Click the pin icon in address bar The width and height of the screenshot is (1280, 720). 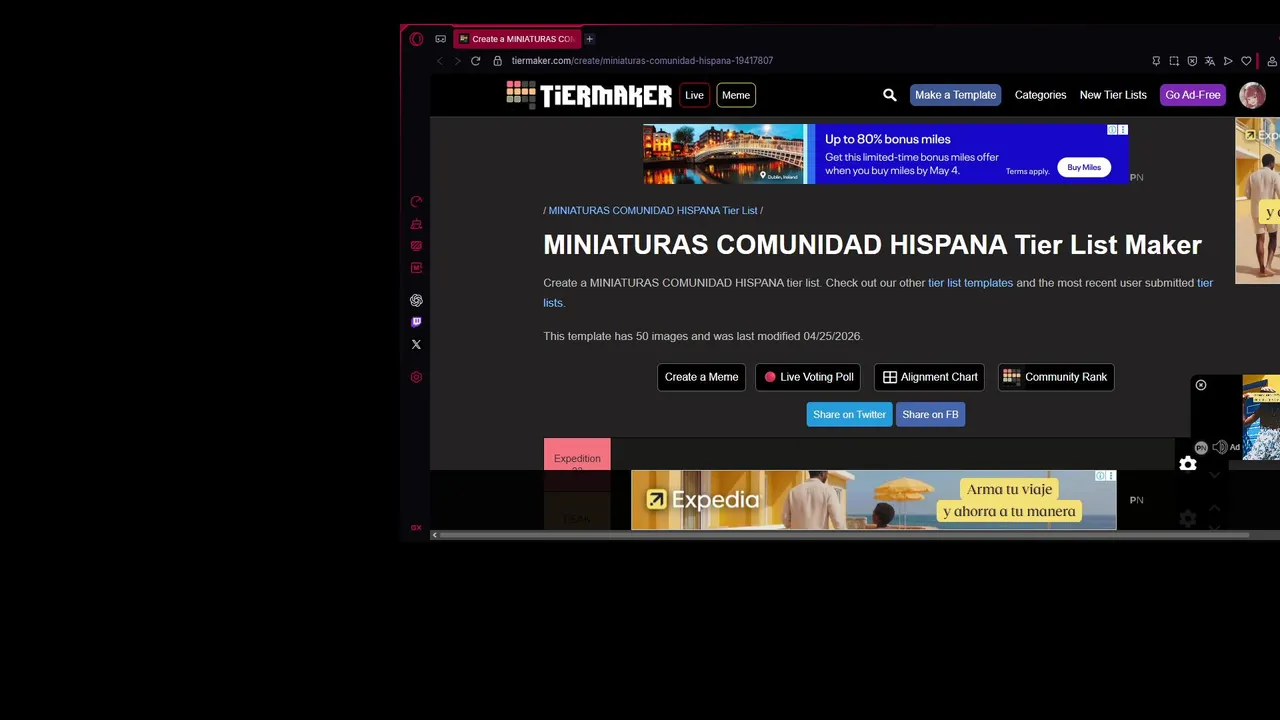1156,61
